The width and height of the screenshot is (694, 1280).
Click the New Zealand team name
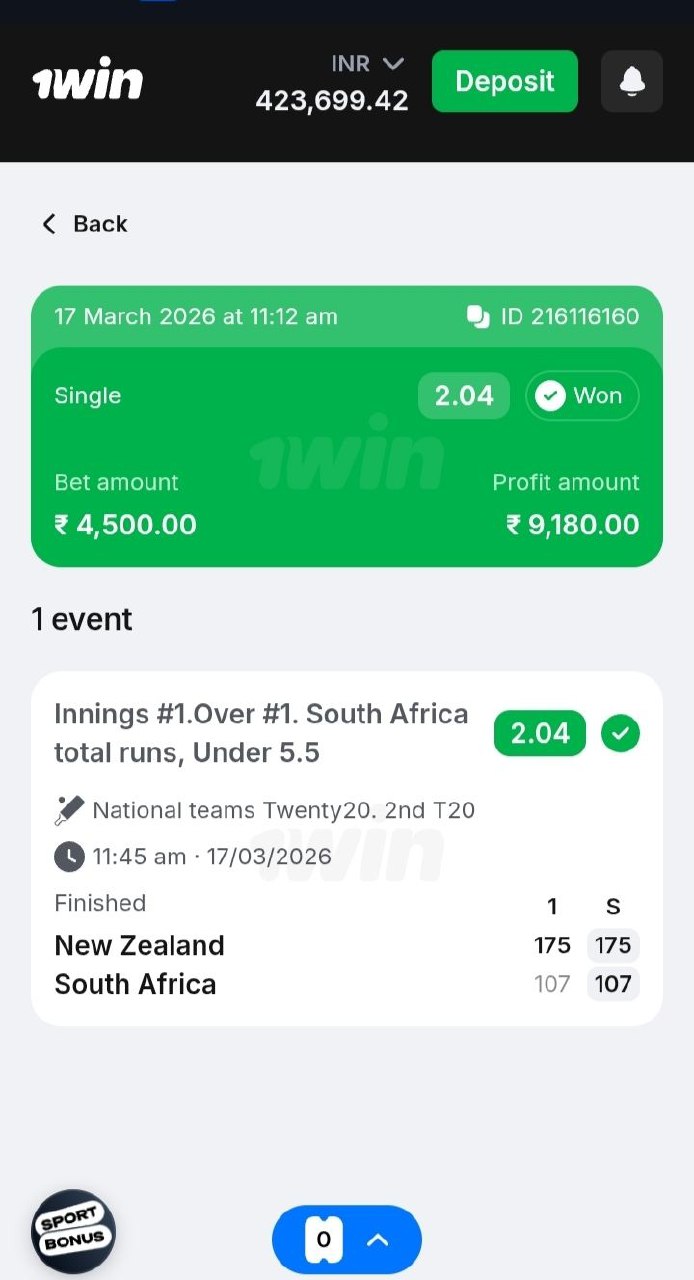tap(139, 945)
